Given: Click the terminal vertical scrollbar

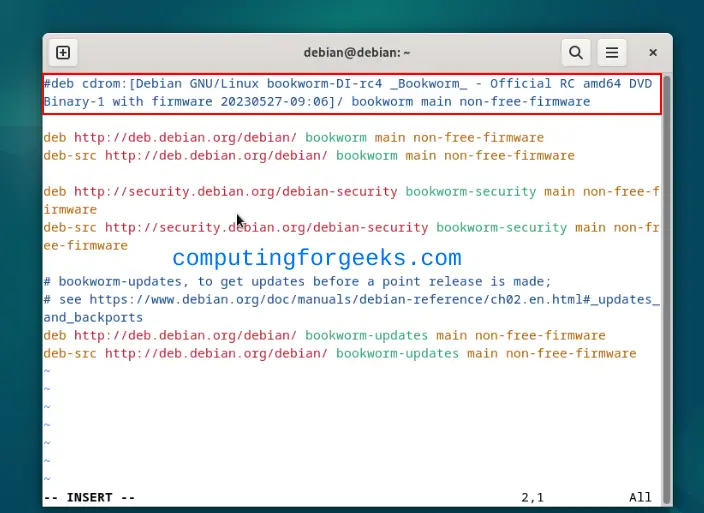Looking at the screenshot, I should [x=667, y=289].
